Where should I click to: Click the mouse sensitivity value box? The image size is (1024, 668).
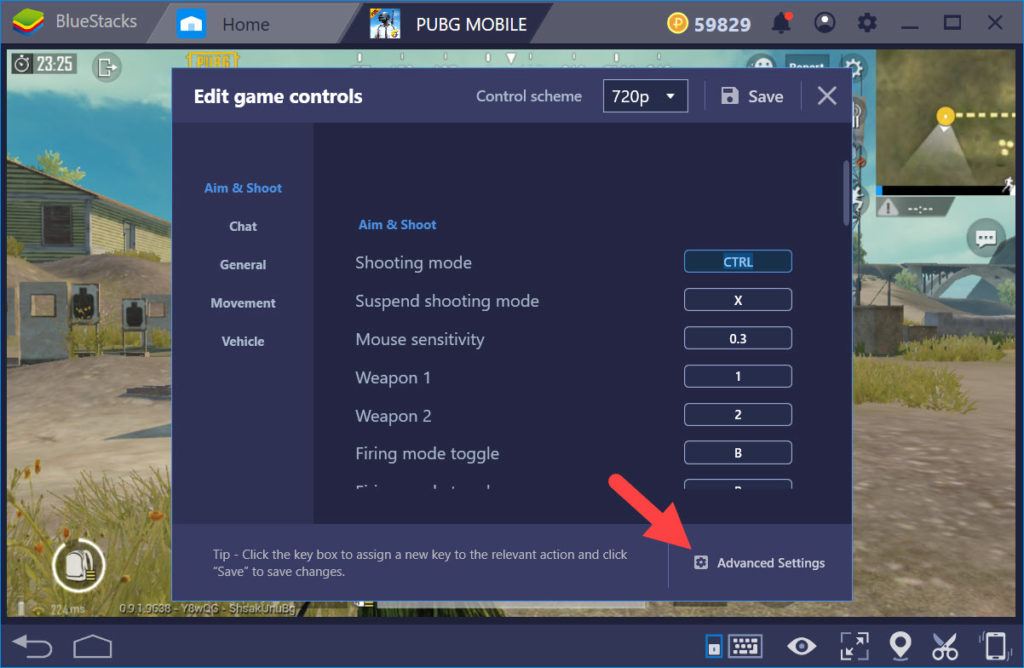(x=737, y=337)
